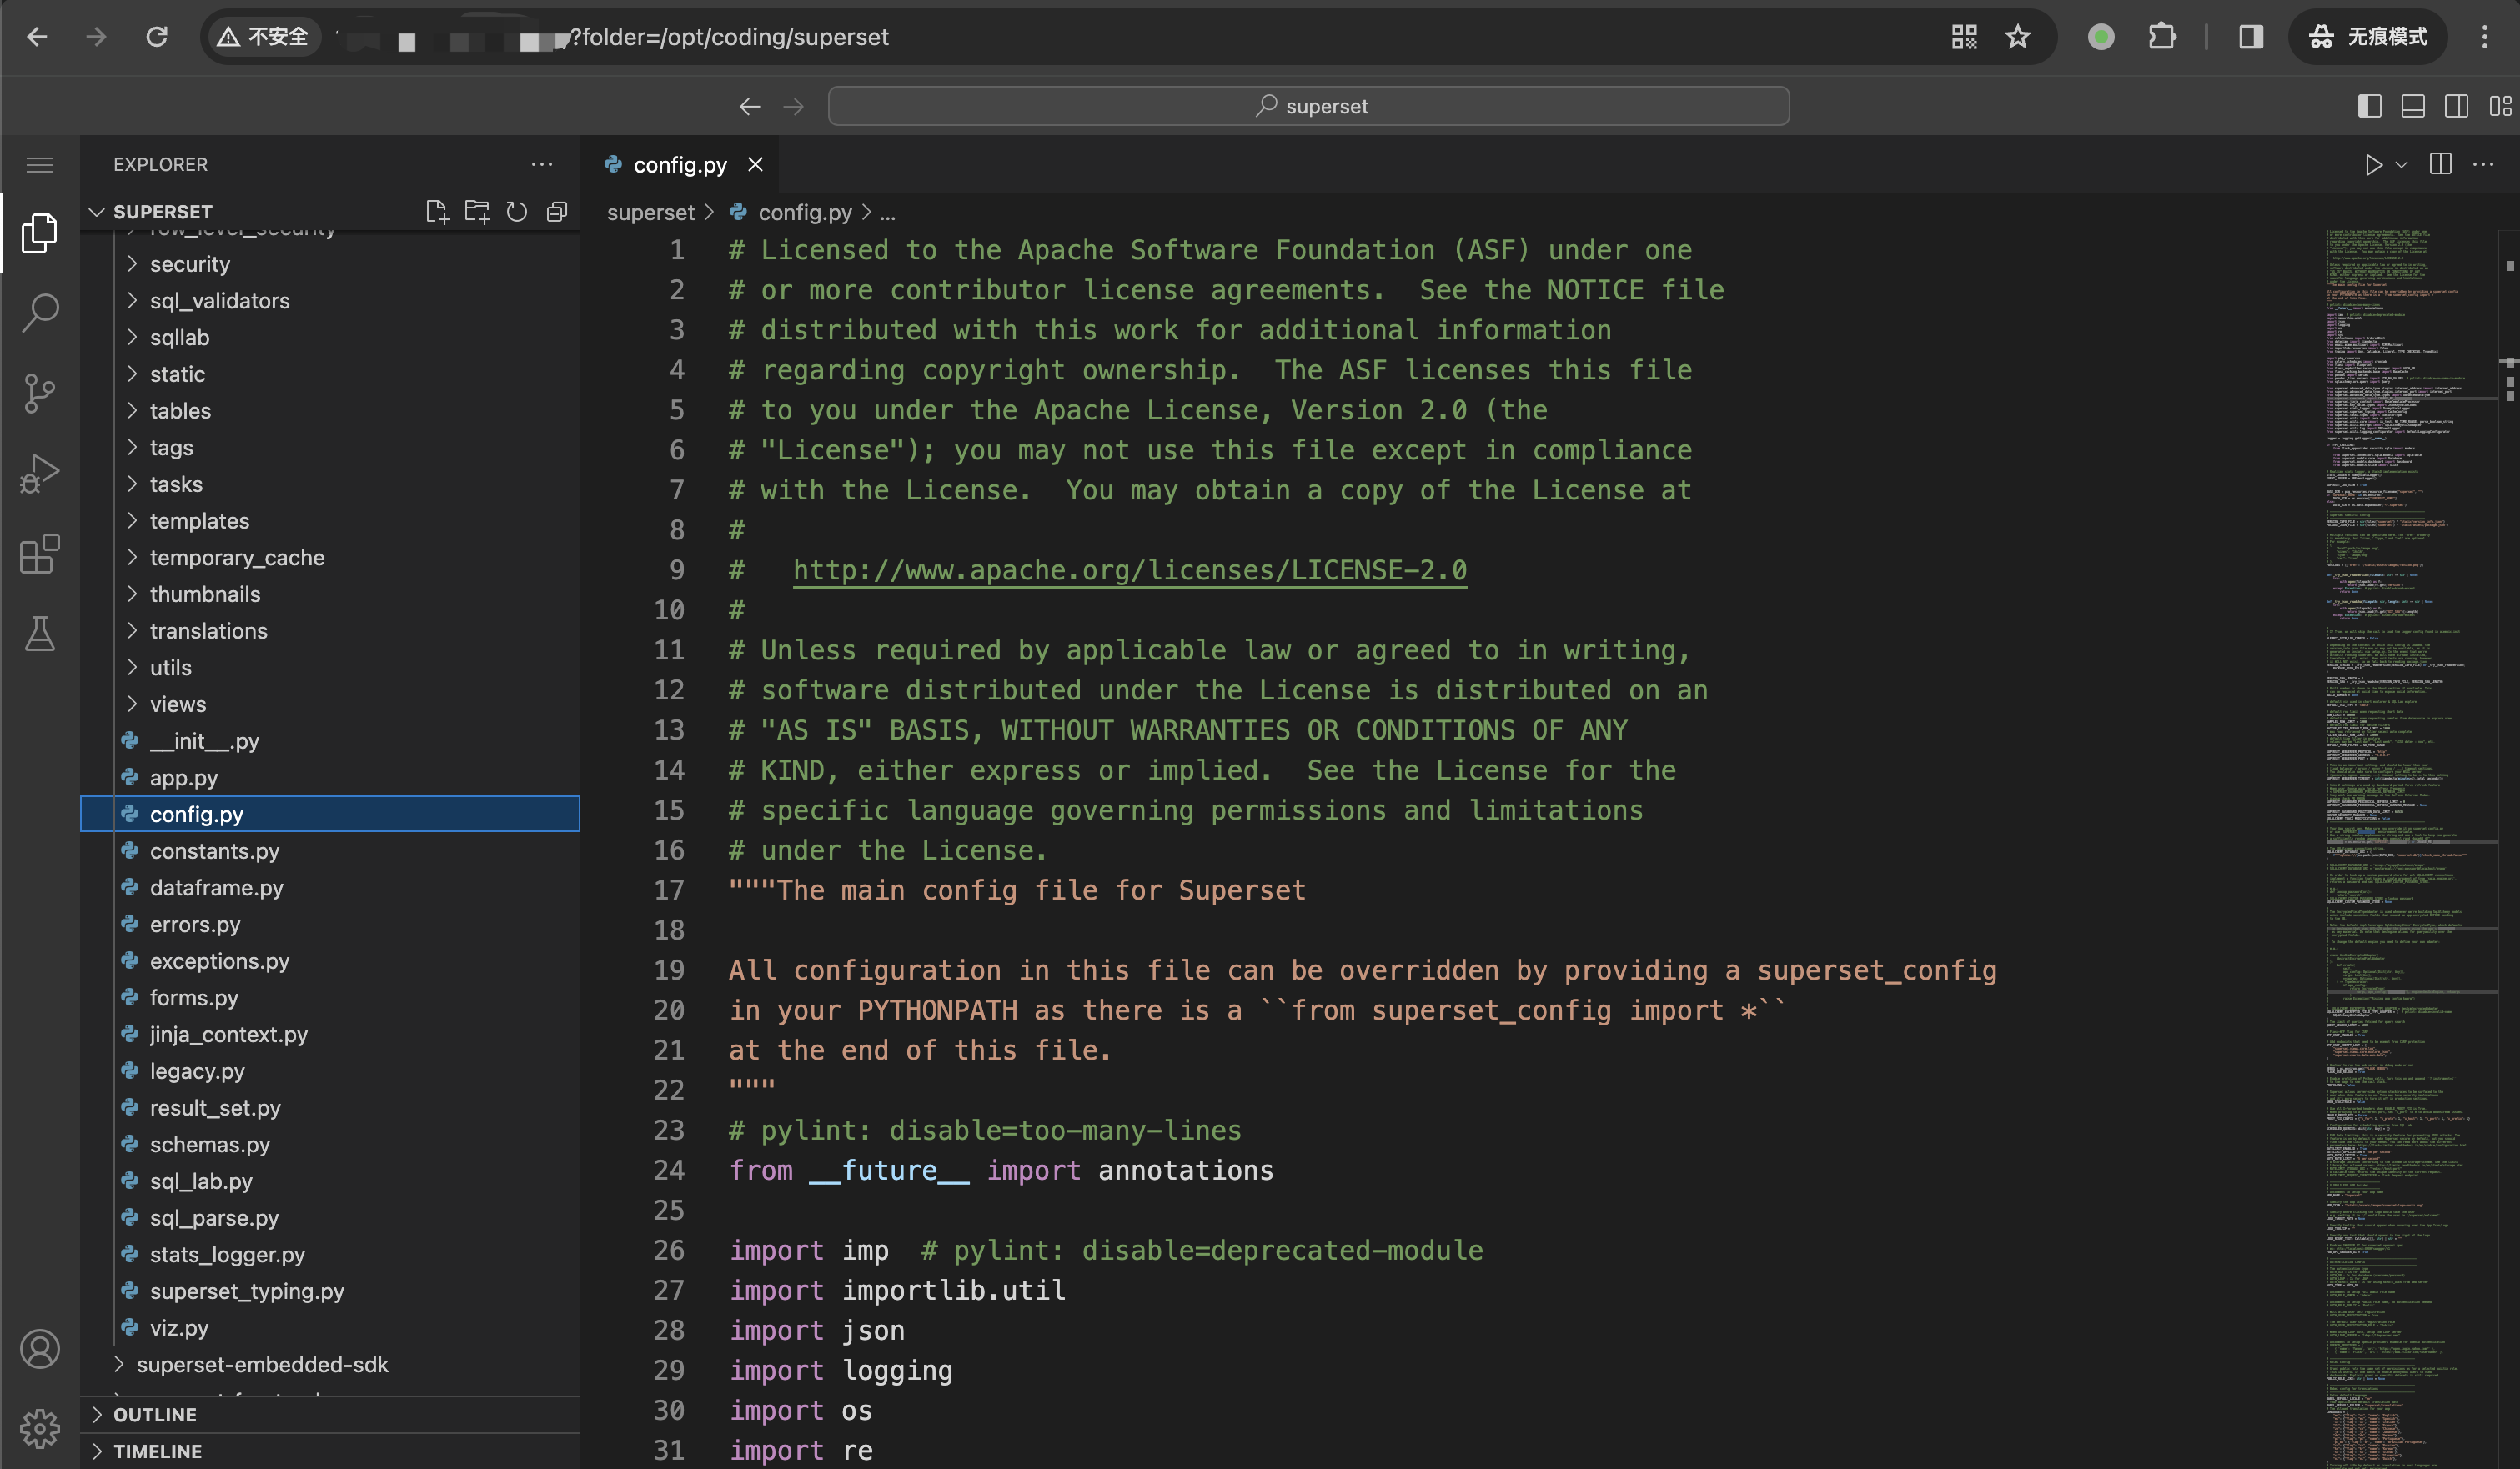Click the superset command center search box
The height and width of the screenshot is (1469, 2520).
coord(1308,106)
